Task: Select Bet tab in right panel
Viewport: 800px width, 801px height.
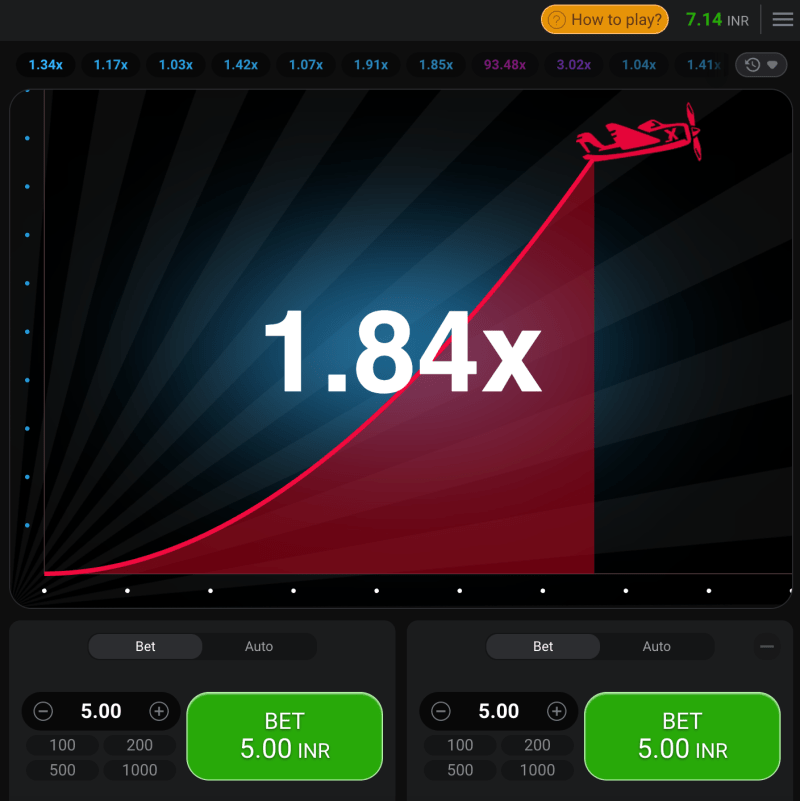Action: [543, 647]
